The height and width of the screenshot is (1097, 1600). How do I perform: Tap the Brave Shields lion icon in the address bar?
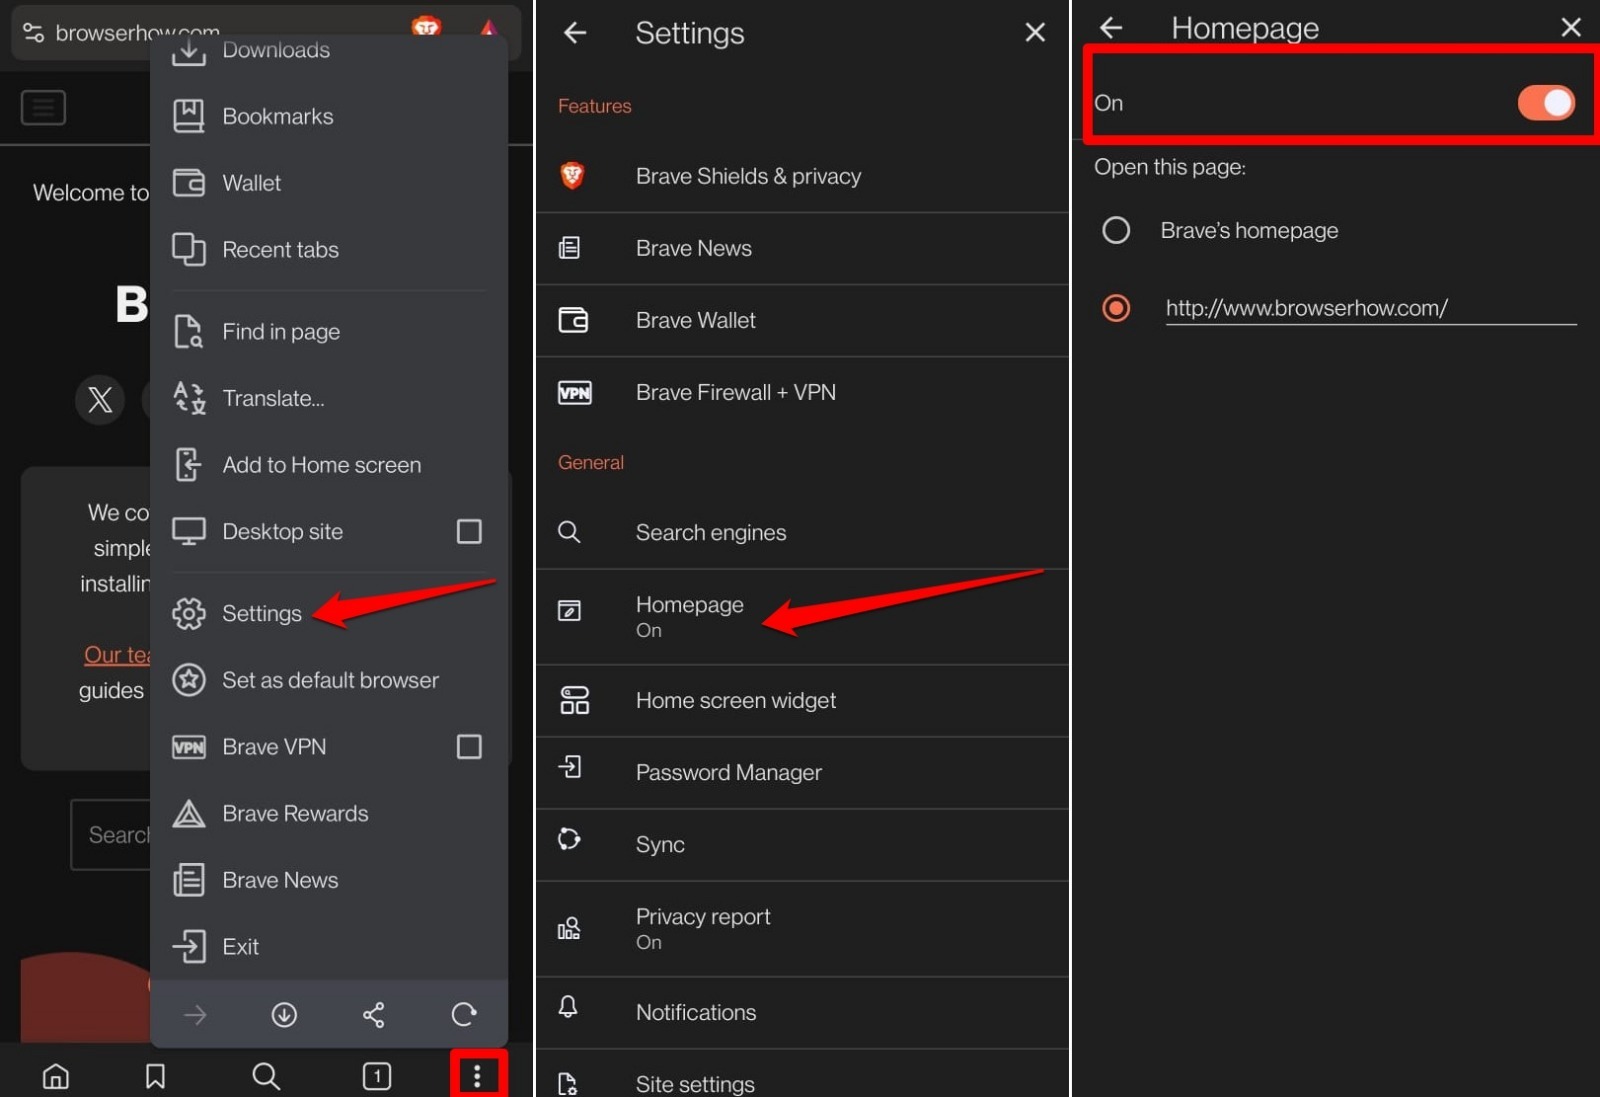click(x=426, y=27)
